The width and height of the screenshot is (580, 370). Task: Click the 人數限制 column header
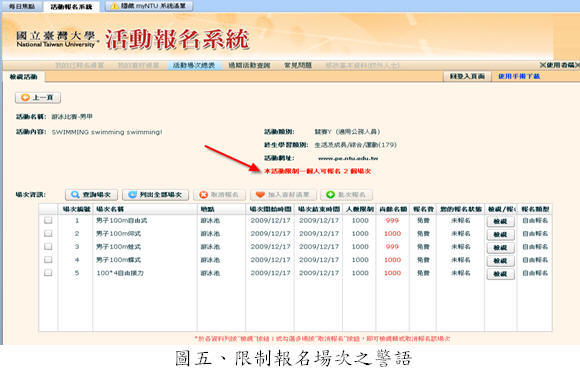pos(360,209)
